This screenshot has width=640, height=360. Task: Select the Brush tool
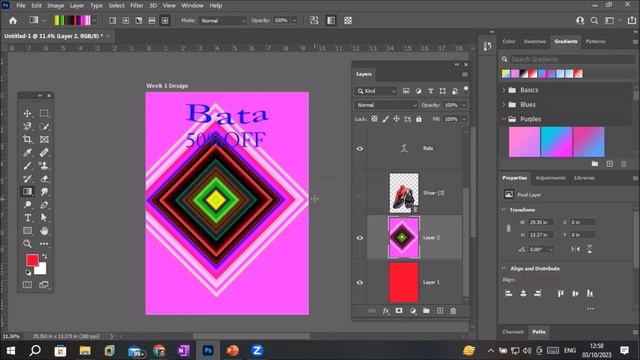(x=27, y=166)
